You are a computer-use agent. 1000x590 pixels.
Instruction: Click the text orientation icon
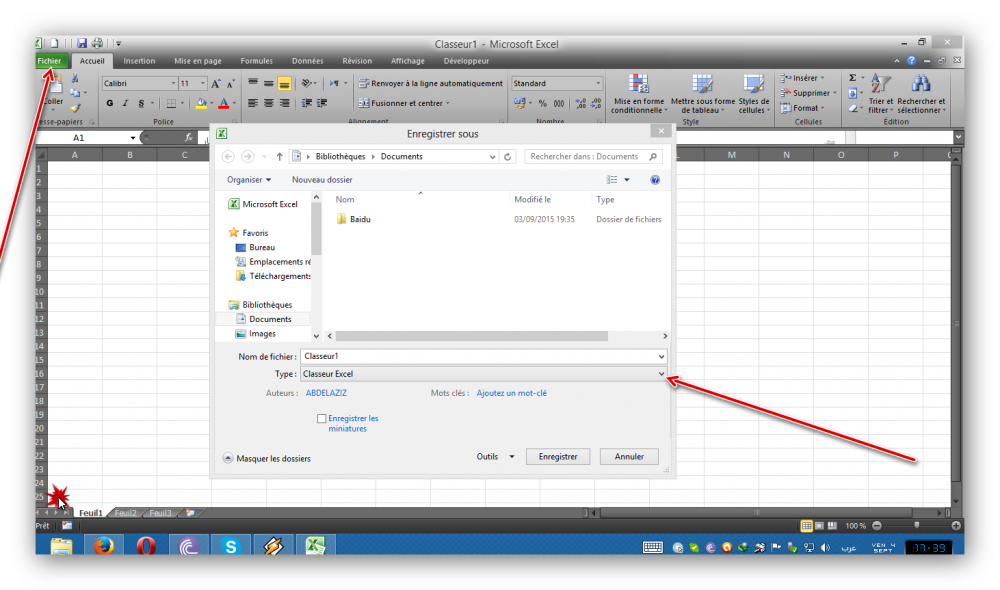coord(307,84)
